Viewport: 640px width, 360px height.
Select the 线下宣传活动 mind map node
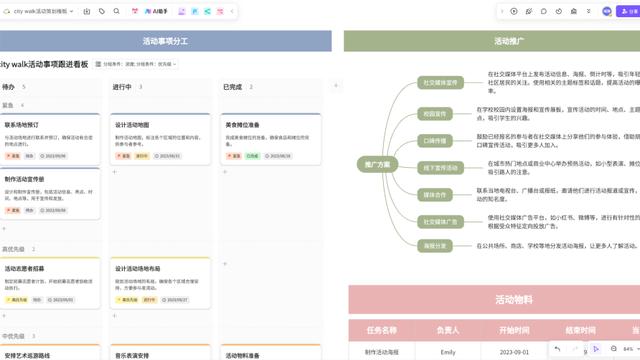(440, 168)
